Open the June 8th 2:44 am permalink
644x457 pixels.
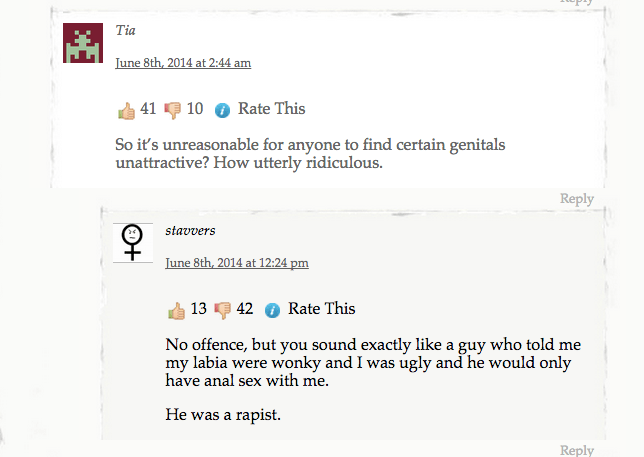(183, 63)
